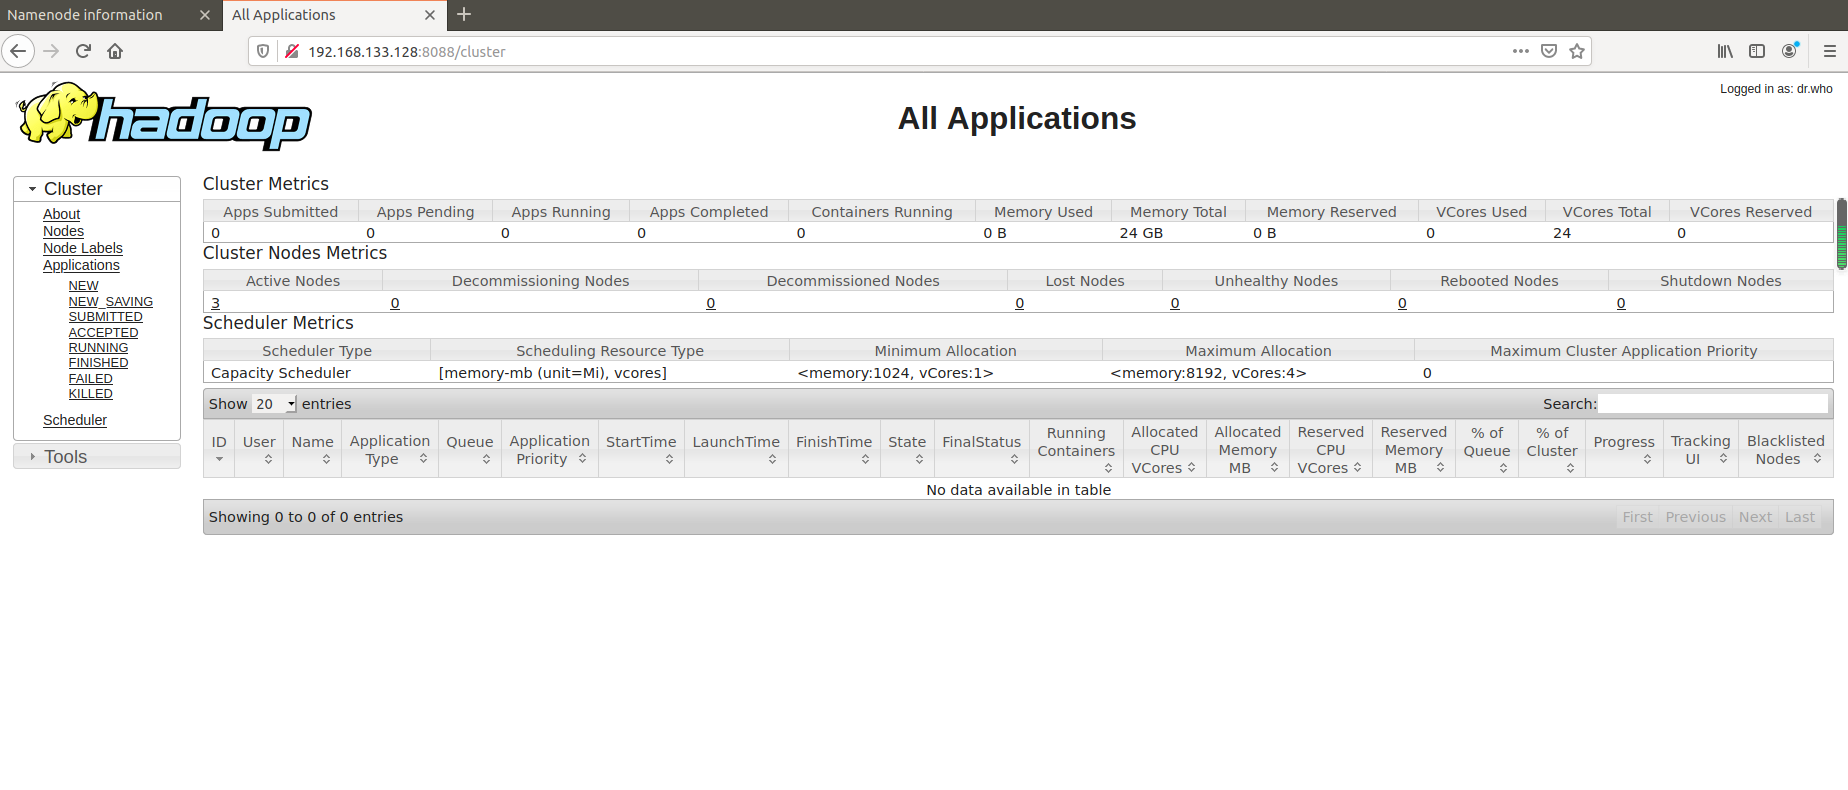The height and width of the screenshot is (790, 1848).
Task: Sort table by User column
Action: coord(259,449)
